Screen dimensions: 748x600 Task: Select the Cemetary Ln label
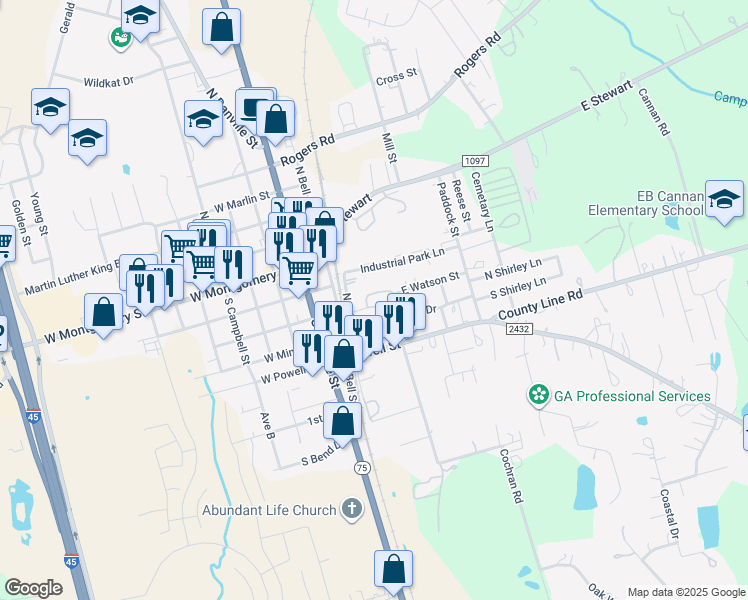coord(482,202)
